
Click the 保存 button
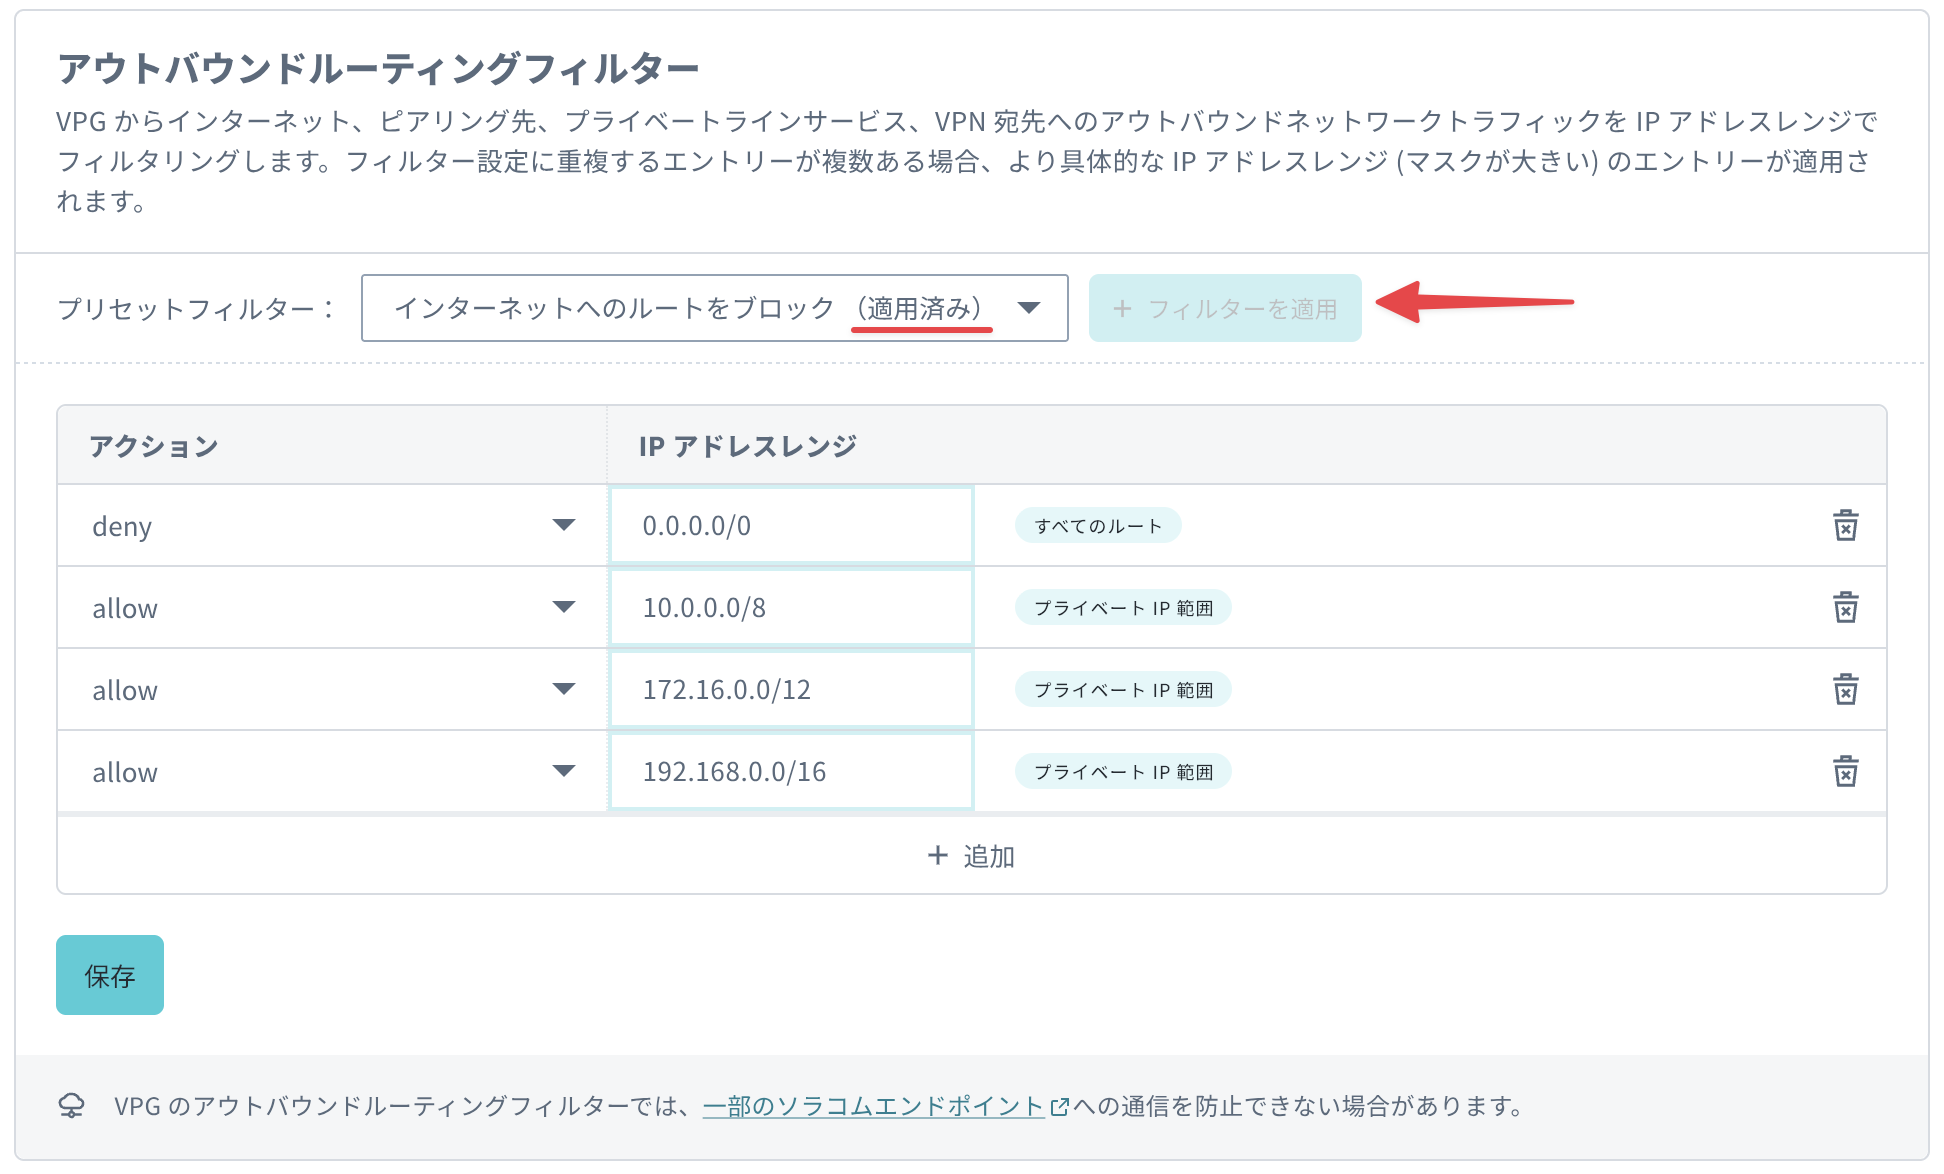tap(109, 975)
